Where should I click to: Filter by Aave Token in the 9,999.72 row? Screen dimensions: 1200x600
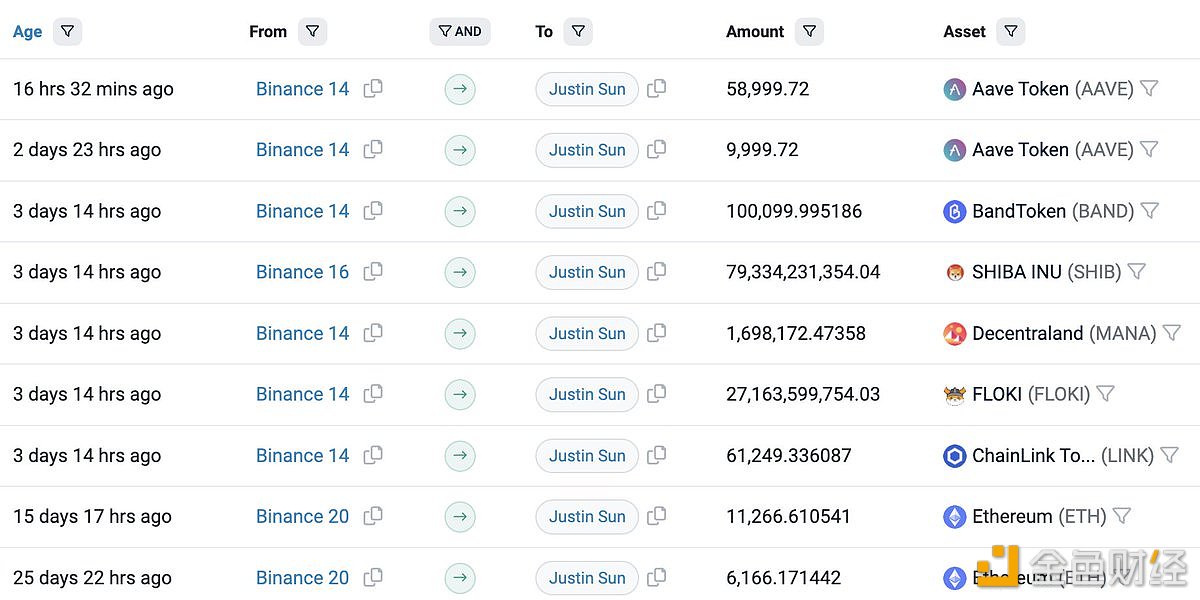pyautogui.click(x=1149, y=150)
